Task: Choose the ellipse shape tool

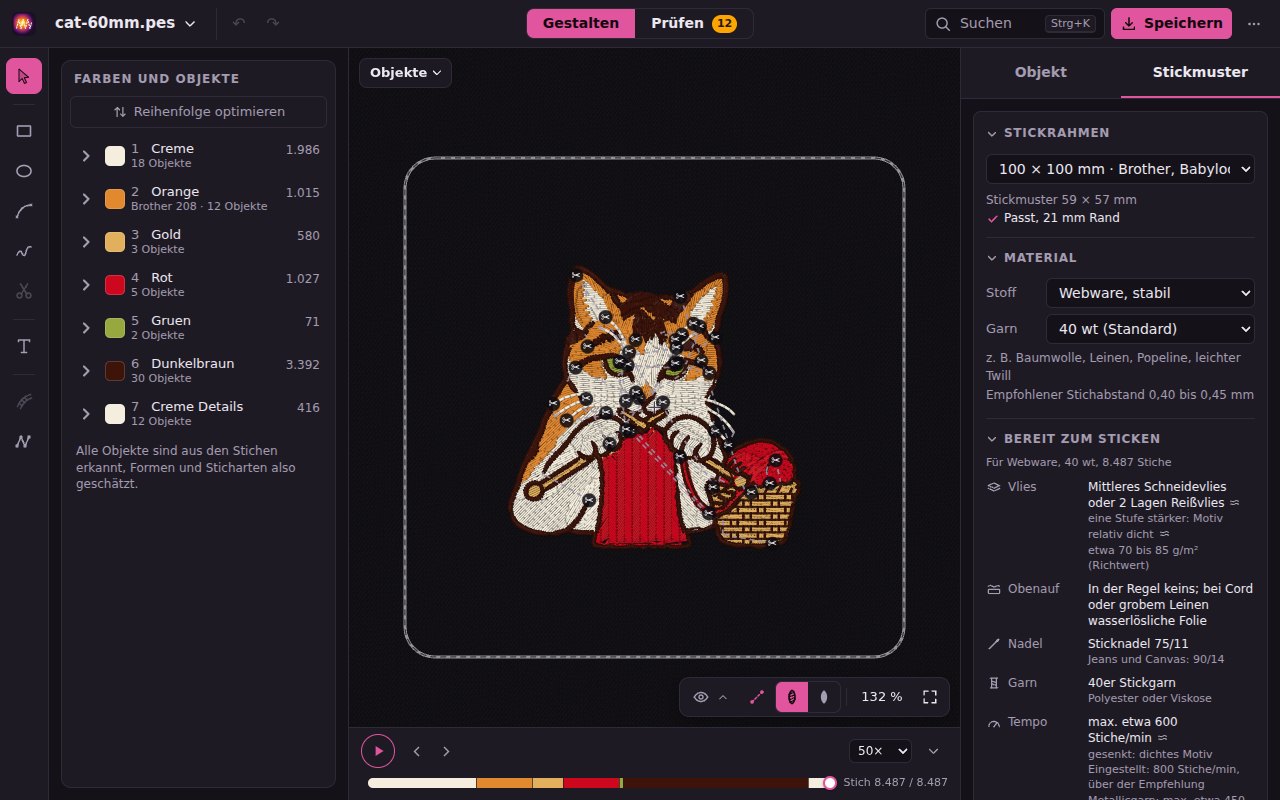Action: (x=24, y=171)
